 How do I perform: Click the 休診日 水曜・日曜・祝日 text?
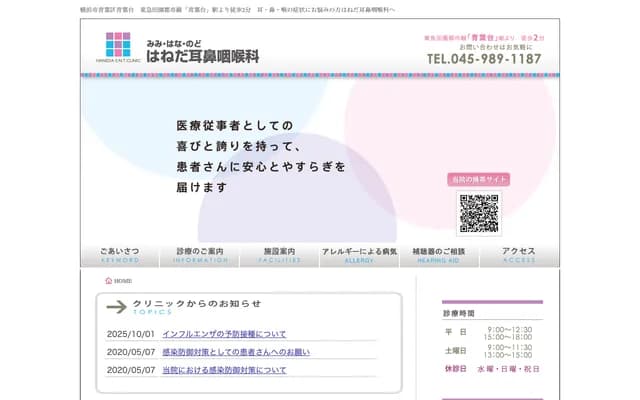(492, 369)
